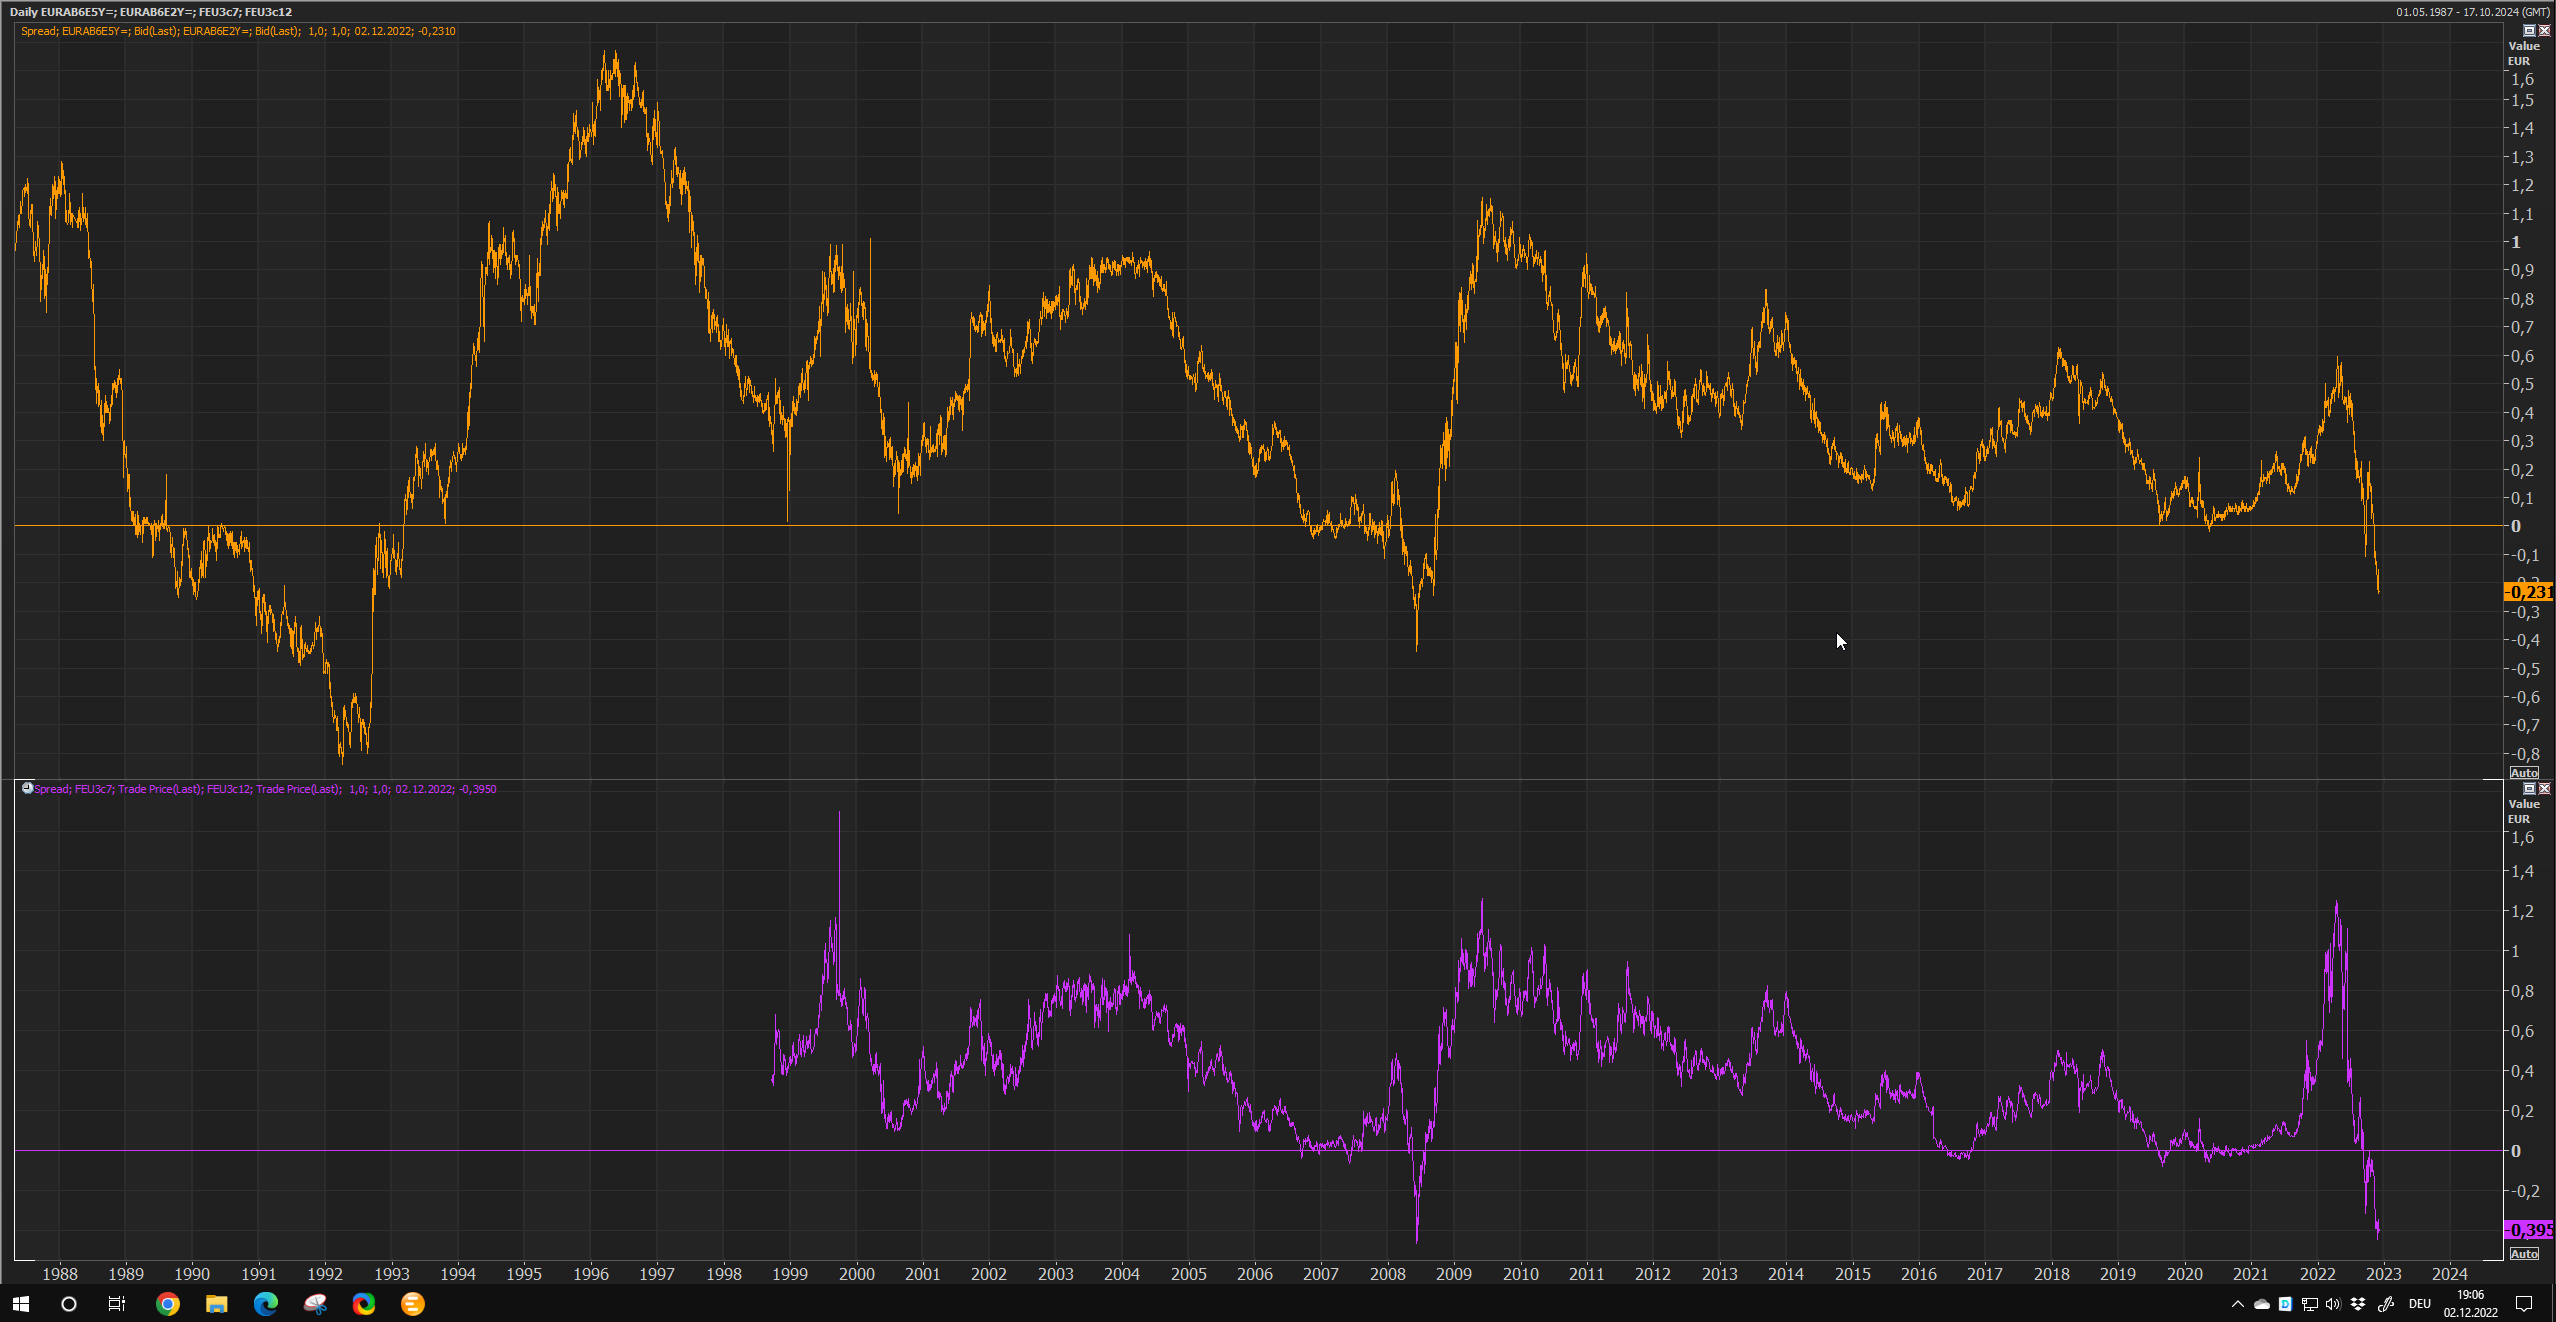Minimize the upper orange spread chart pane
Screen dimensions: 2556x1322
click(2529, 31)
